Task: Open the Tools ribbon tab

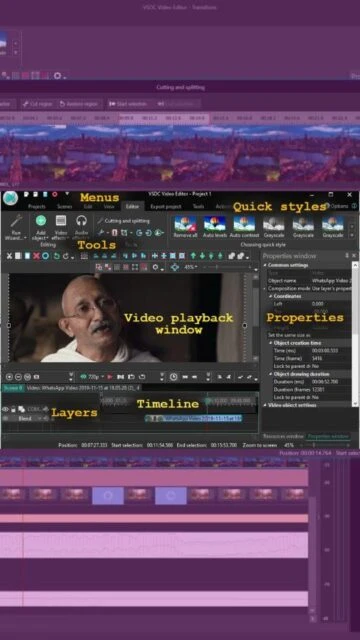Action: pos(198,207)
